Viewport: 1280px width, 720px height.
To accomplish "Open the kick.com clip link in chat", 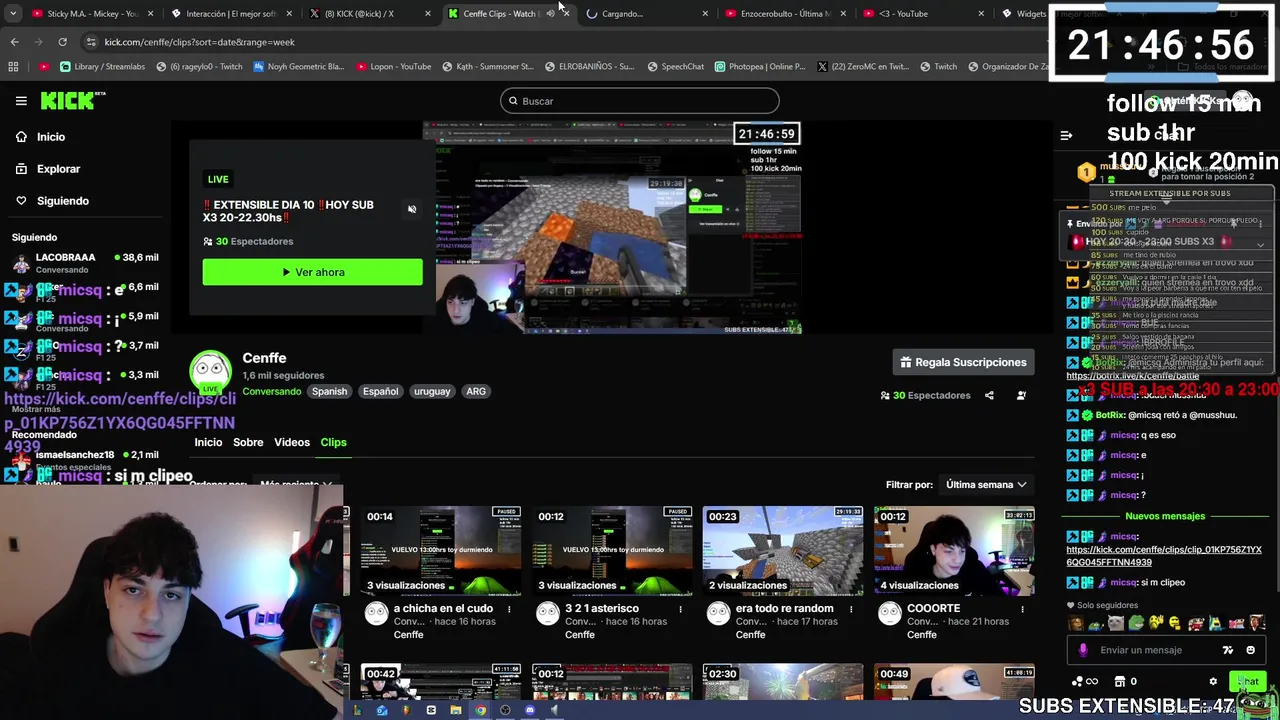I will click(1164, 556).
